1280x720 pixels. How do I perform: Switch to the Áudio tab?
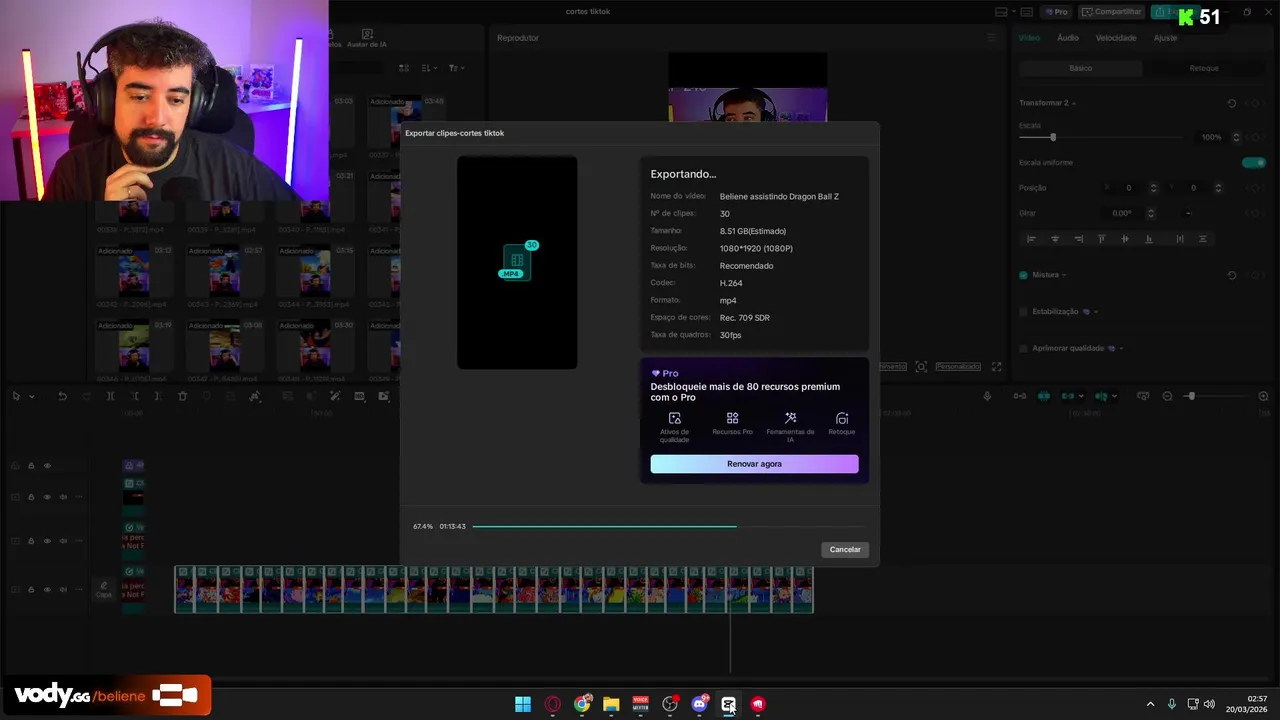[1068, 38]
